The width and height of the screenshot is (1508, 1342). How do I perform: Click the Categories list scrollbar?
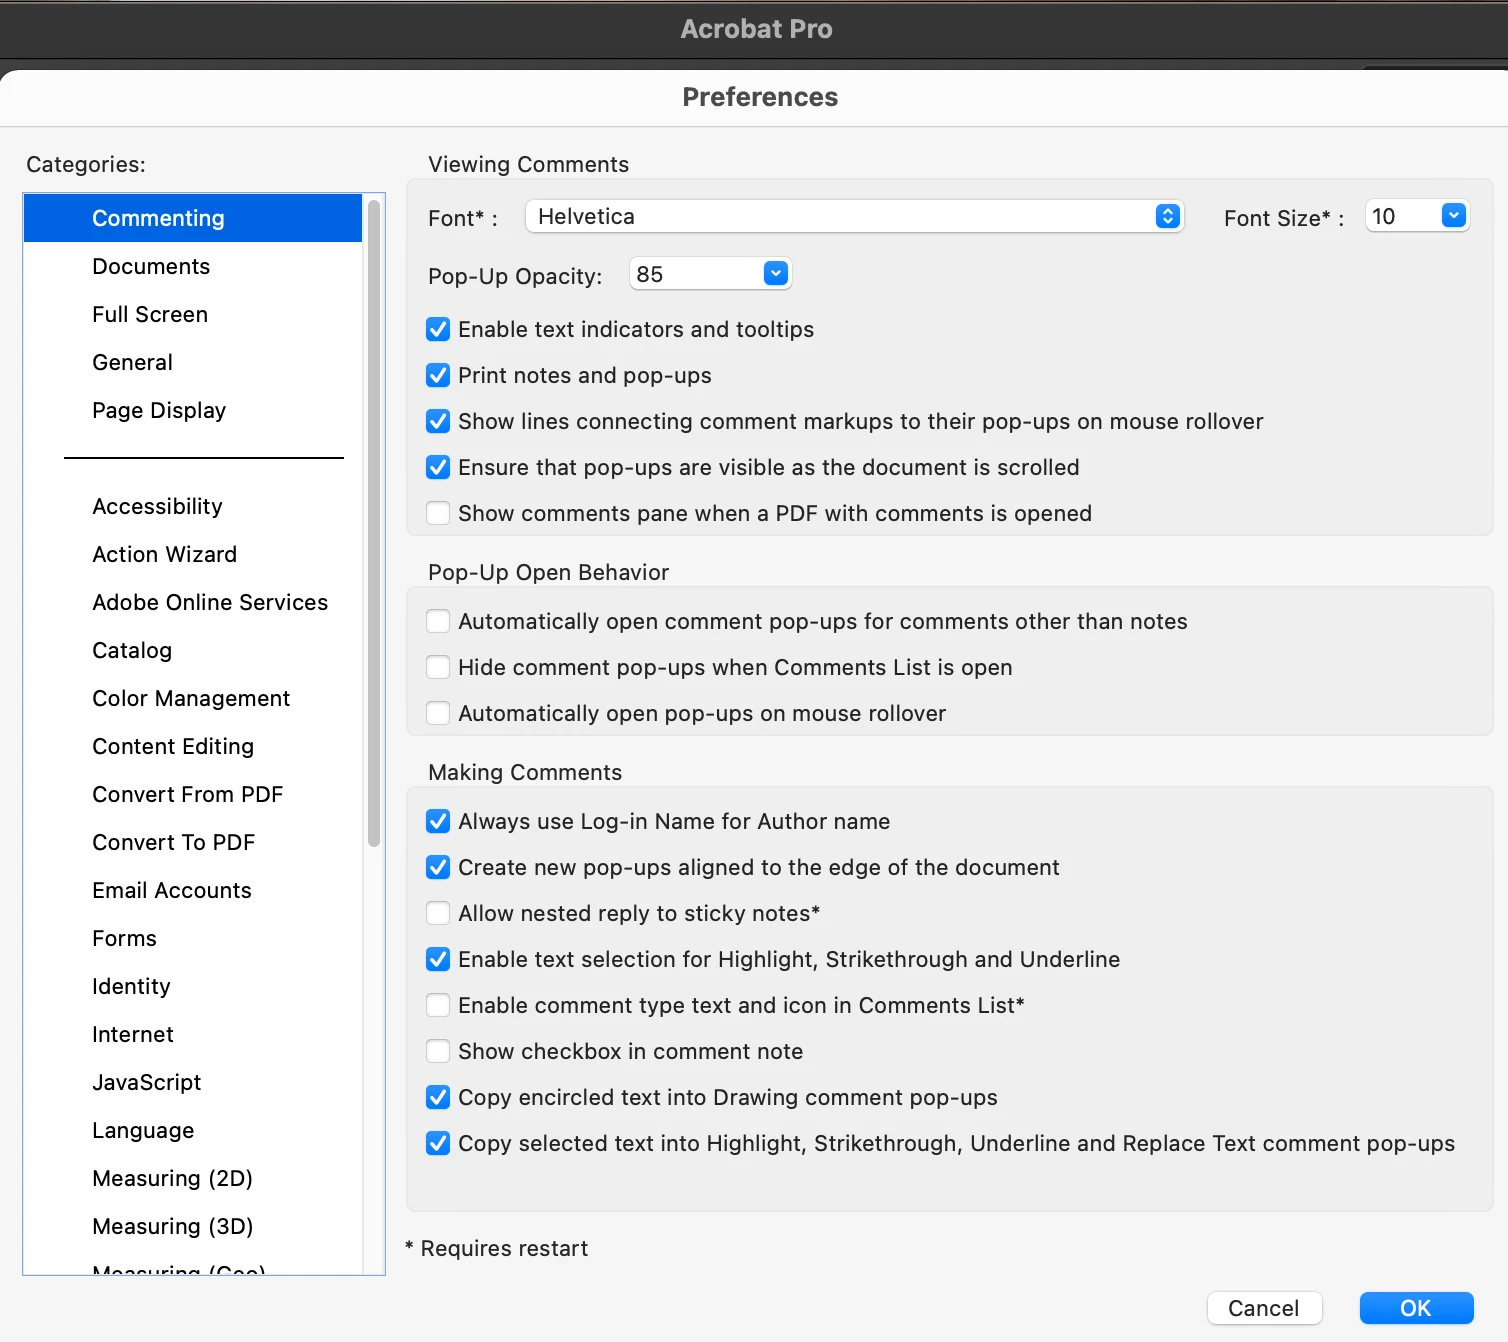tap(374, 523)
